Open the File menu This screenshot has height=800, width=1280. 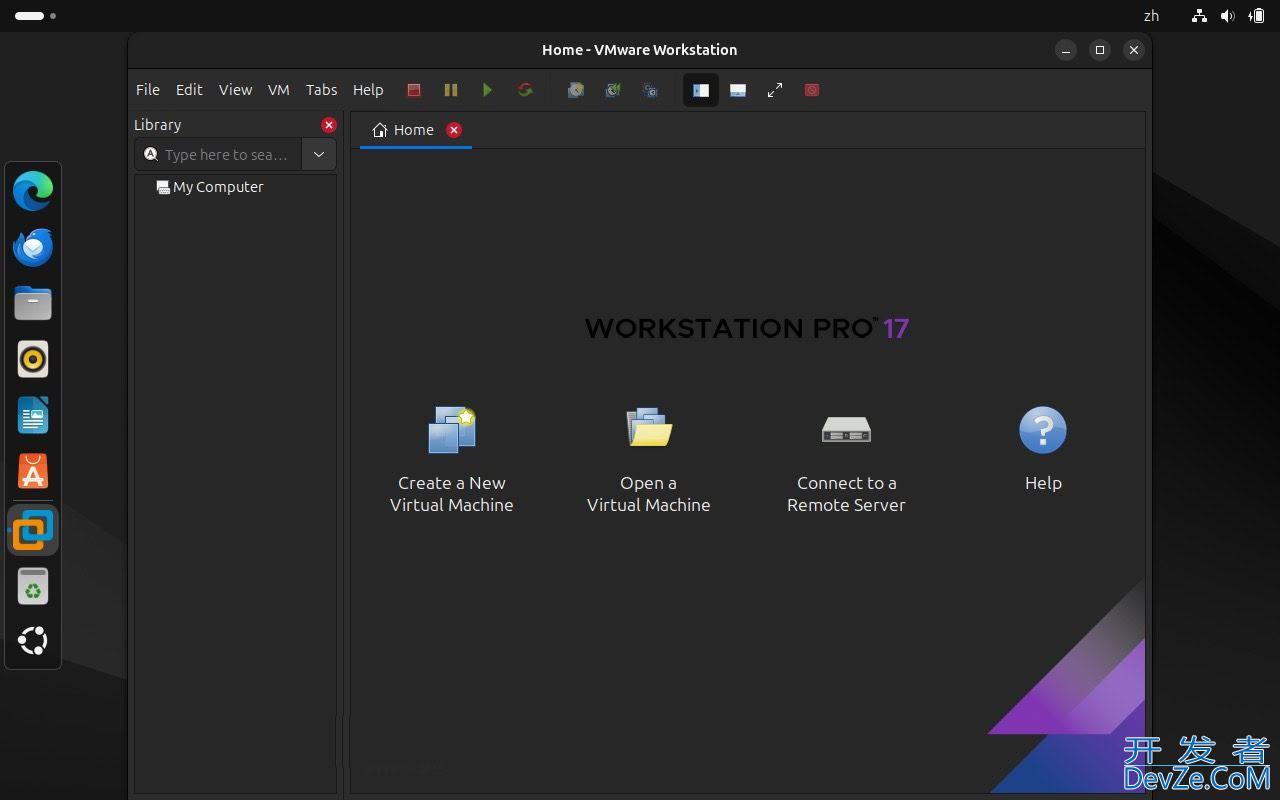pos(148,90)
